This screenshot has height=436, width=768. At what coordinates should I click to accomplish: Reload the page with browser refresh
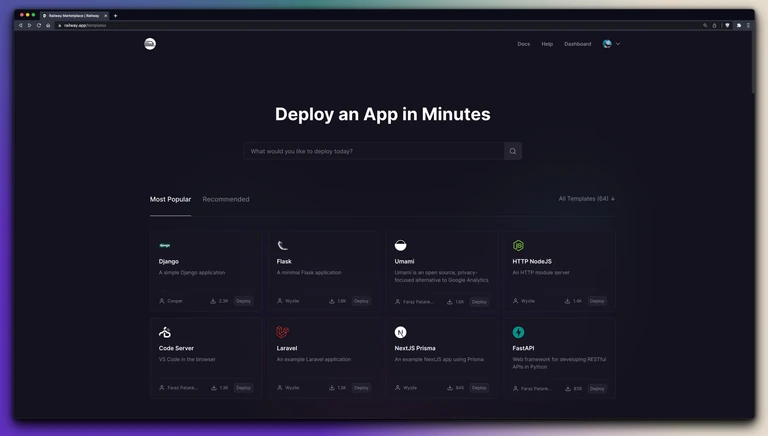point(39,25)
